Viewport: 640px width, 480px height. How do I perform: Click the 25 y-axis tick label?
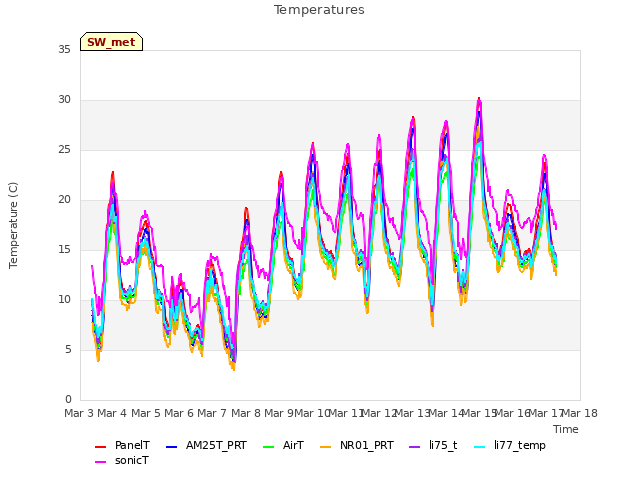coord(64,150)
